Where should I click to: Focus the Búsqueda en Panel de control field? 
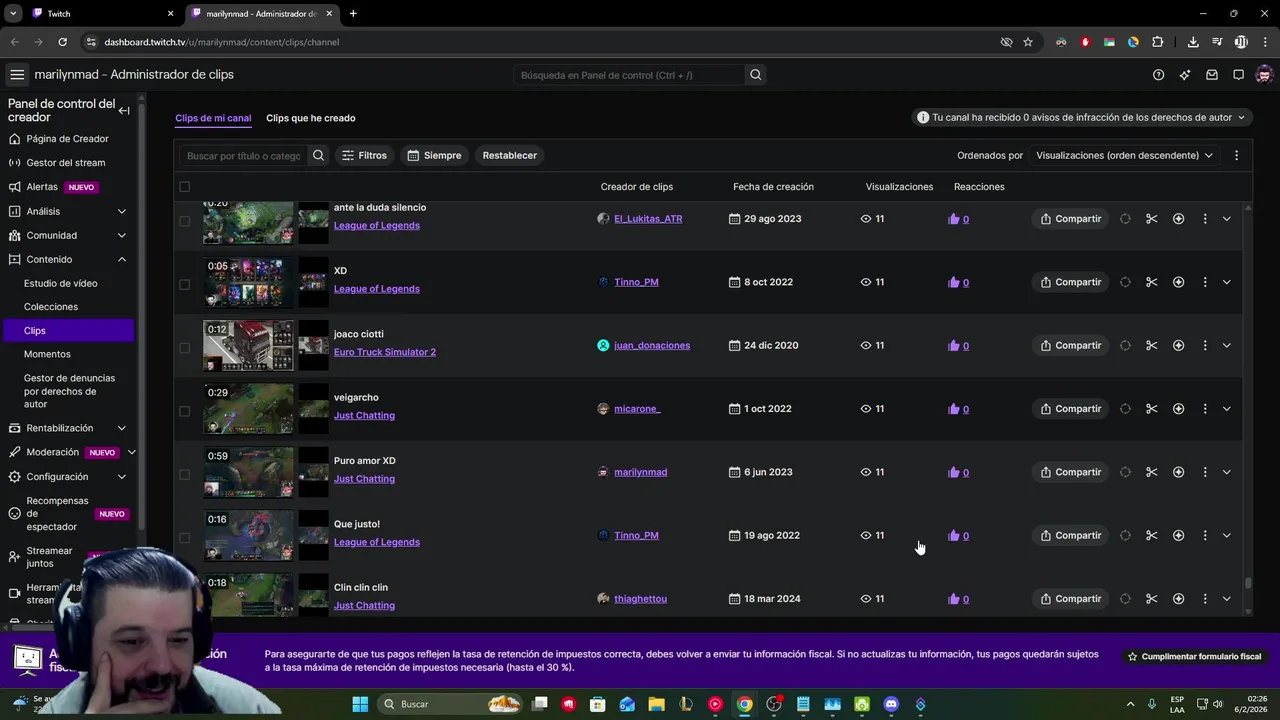[630, 75]
